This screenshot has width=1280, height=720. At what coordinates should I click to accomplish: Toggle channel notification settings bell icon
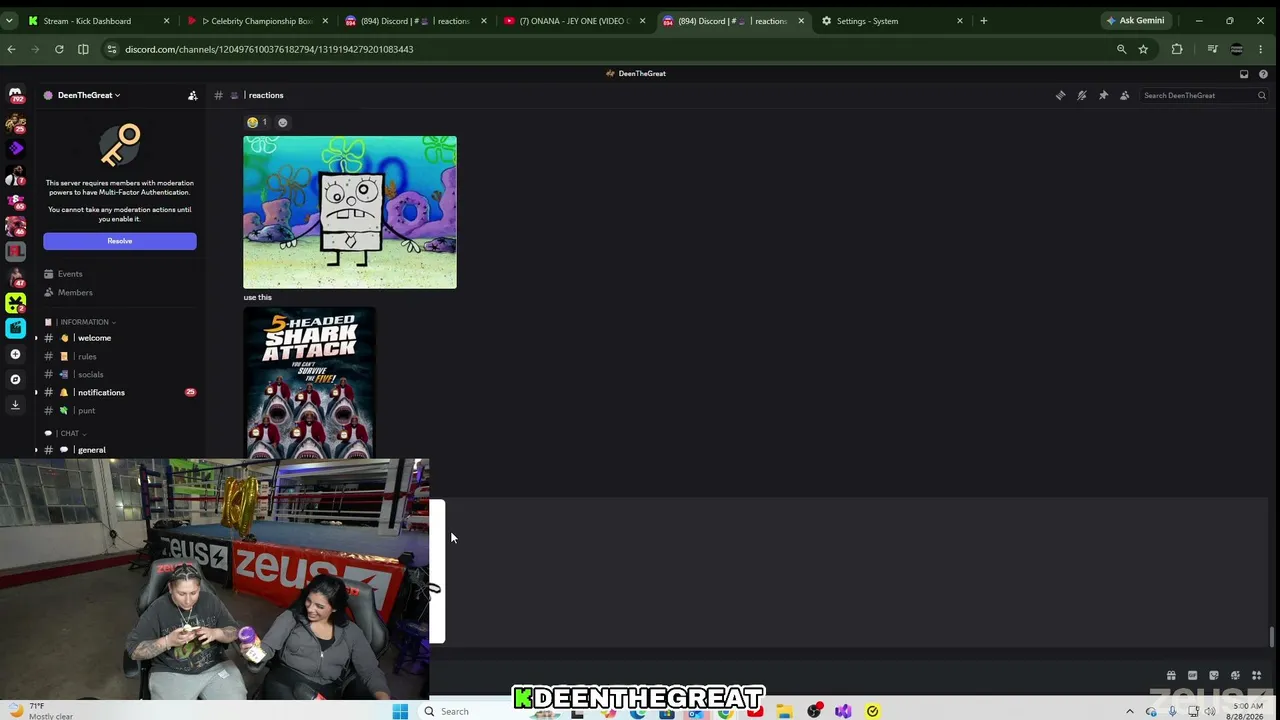[1082, 95]
